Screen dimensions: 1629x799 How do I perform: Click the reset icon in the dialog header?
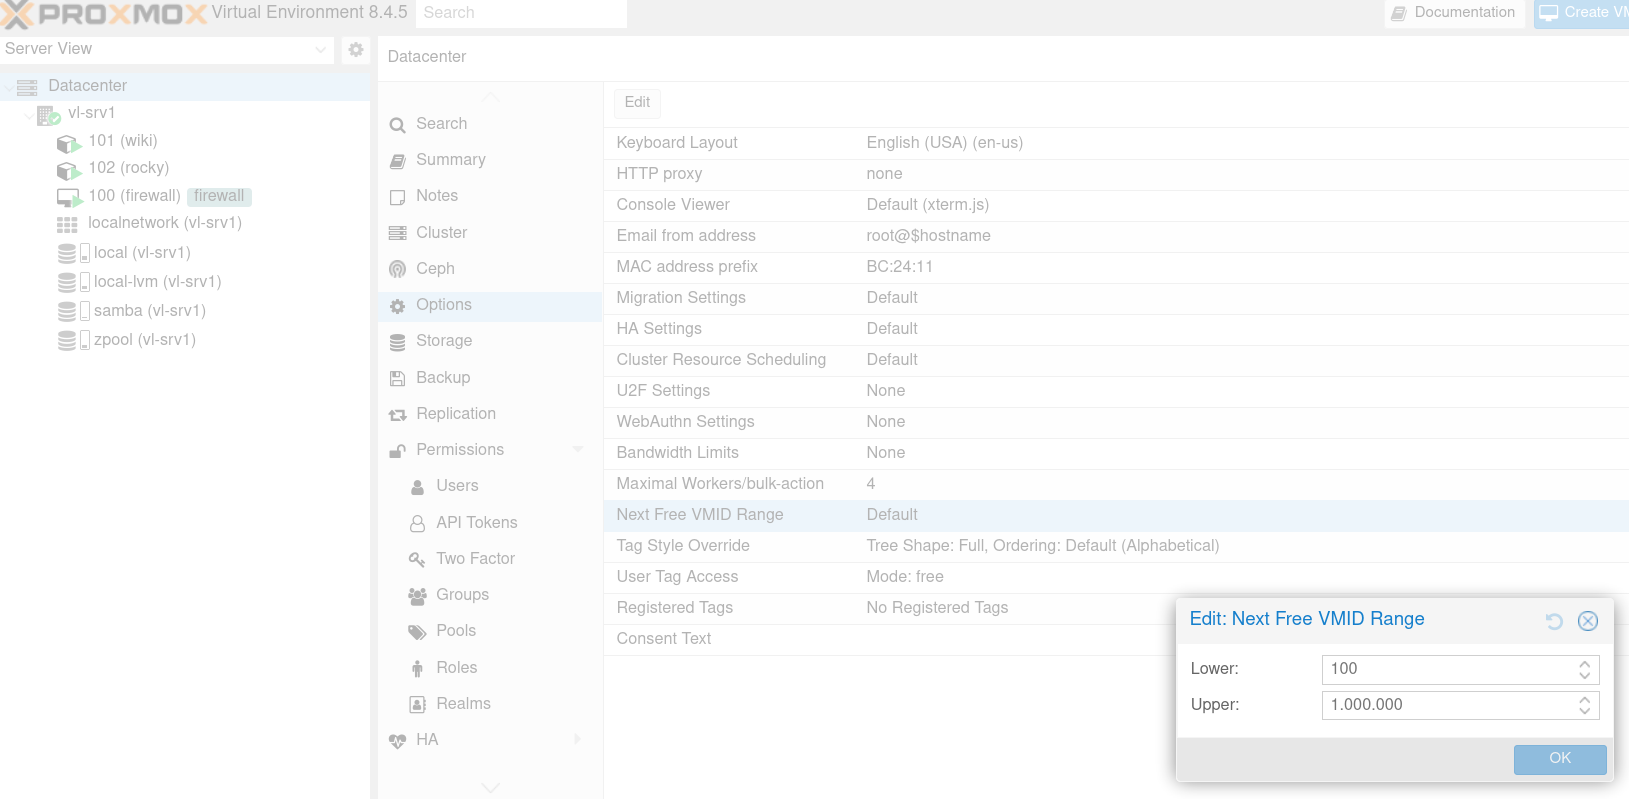coord(1554,621)
